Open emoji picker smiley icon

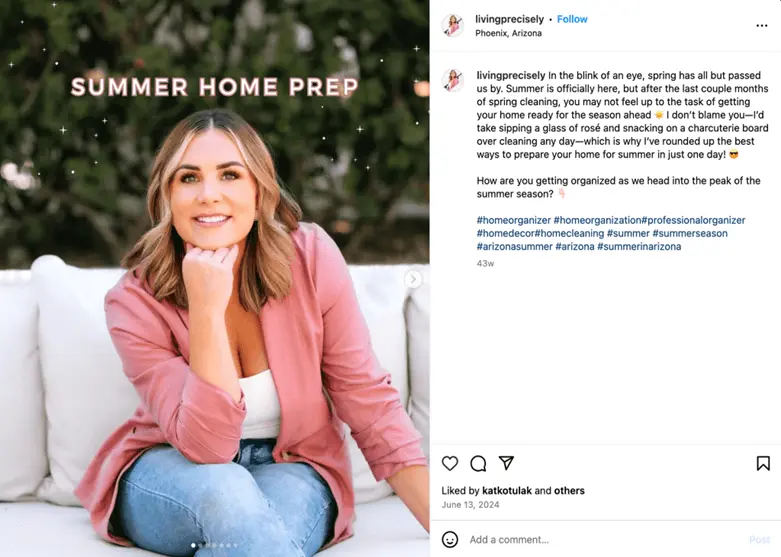tap(450, 539)
